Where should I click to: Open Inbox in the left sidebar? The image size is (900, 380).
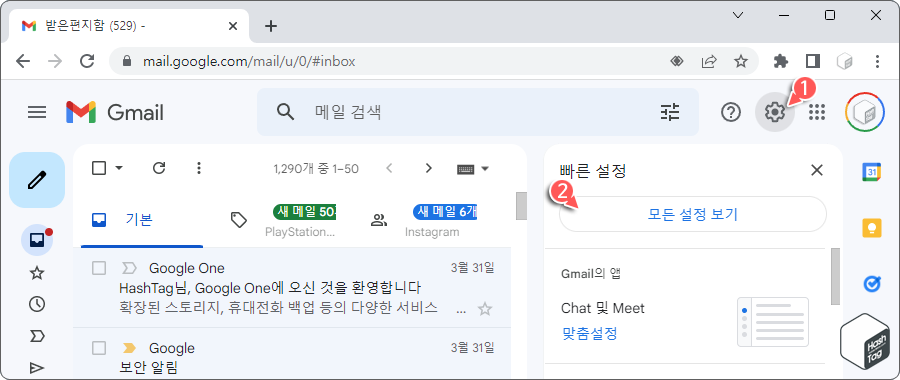pos(37,241)
